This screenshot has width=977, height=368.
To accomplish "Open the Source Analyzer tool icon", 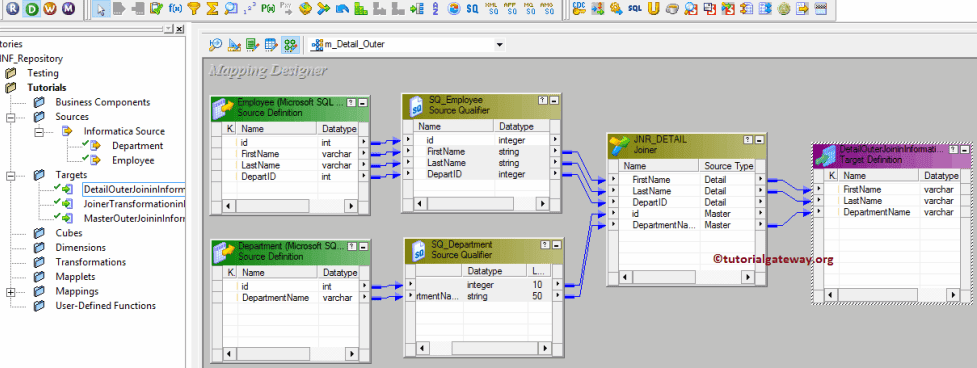I will (x=216, y=44).
